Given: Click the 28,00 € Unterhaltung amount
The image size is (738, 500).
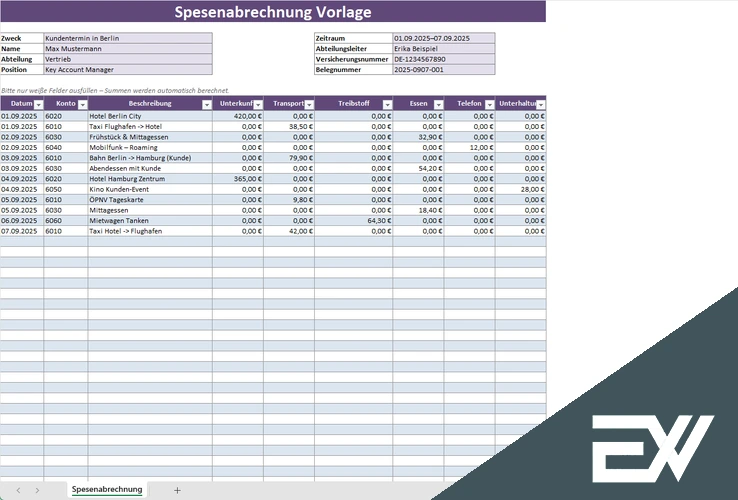Looking at the screenshot, I should (x=521, y=189).
